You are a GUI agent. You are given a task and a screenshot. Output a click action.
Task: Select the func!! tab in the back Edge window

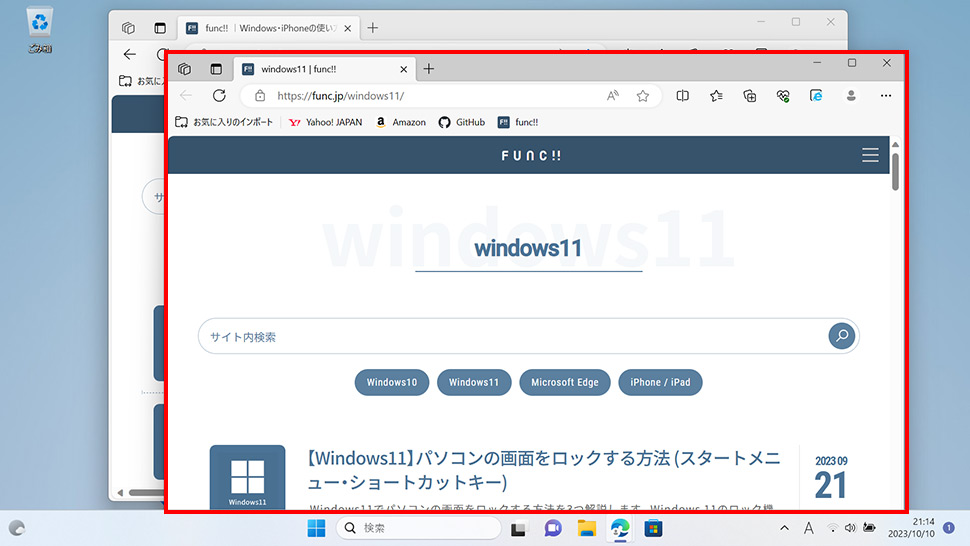(x=269, y=28)
